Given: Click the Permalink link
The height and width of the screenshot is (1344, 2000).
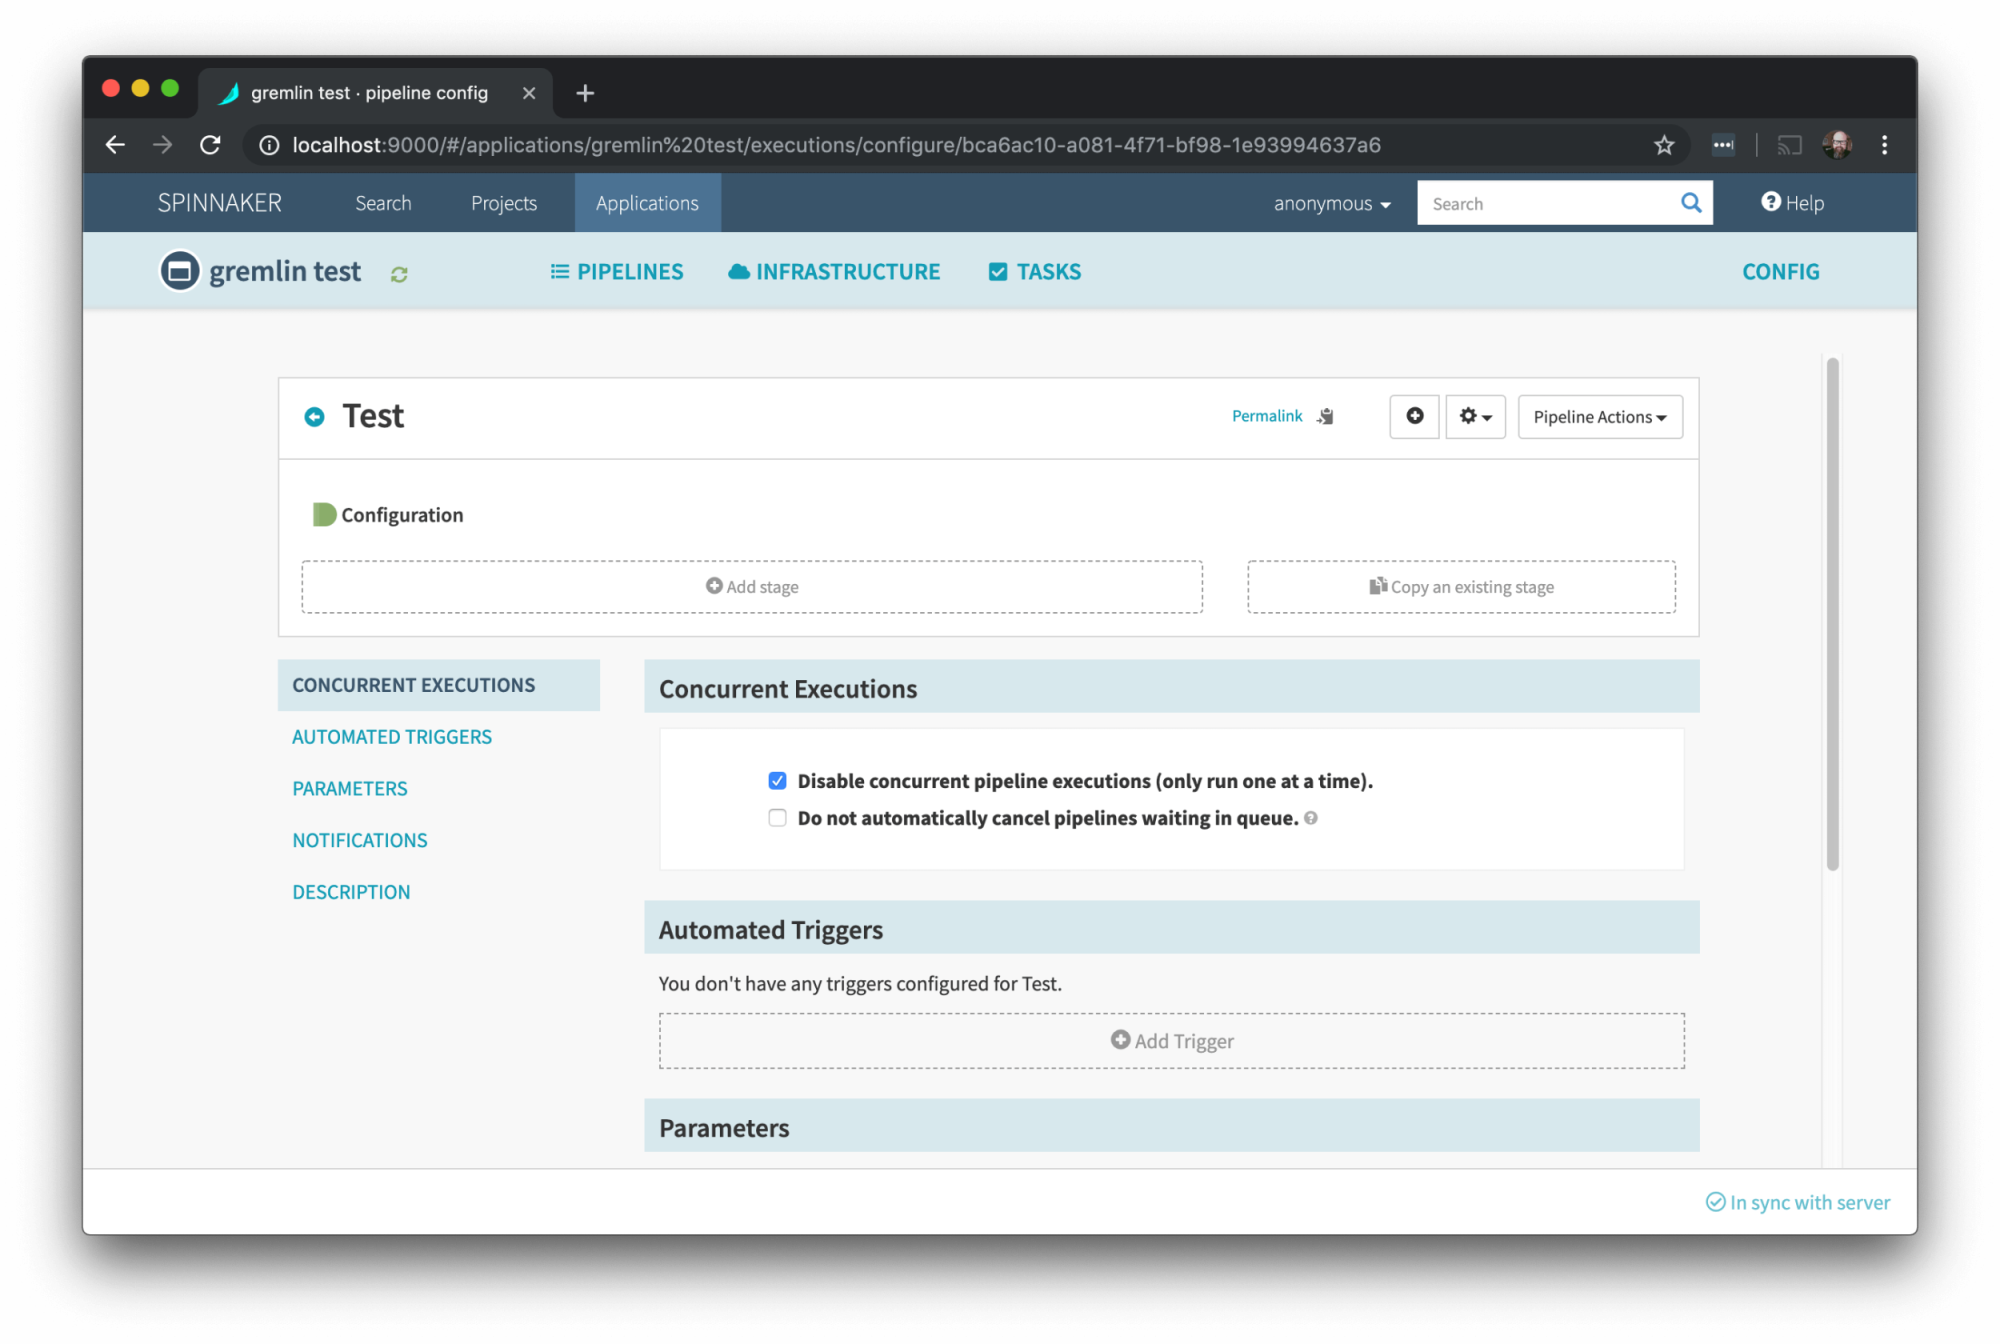Looking at the screenshot, I should click(x=1264, y=416).
